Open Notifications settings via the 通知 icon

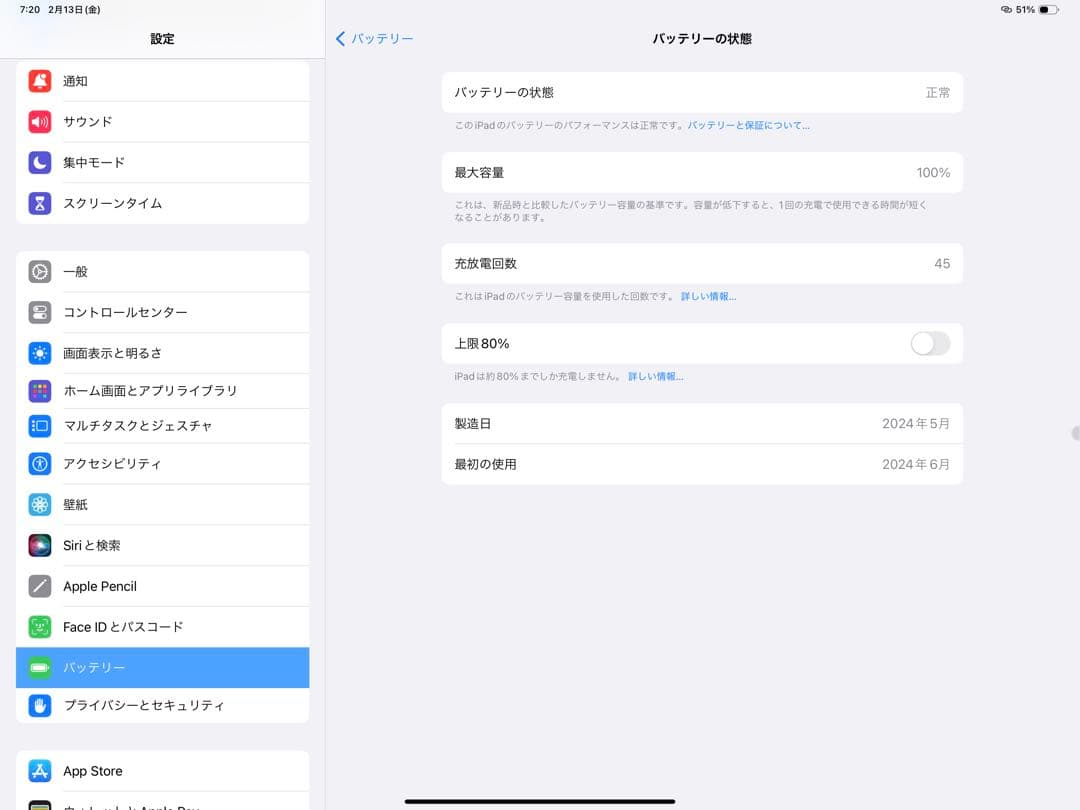pos(40,81)
